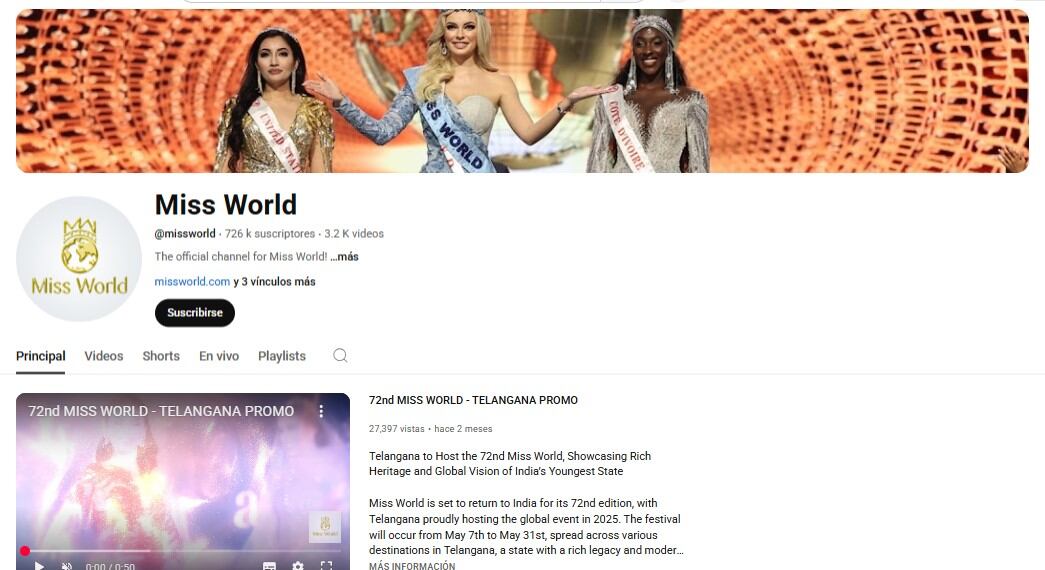This screenshot has height=570, width=1045.
Task: Switch to the Videos tab
Action: tap(104, 356)
